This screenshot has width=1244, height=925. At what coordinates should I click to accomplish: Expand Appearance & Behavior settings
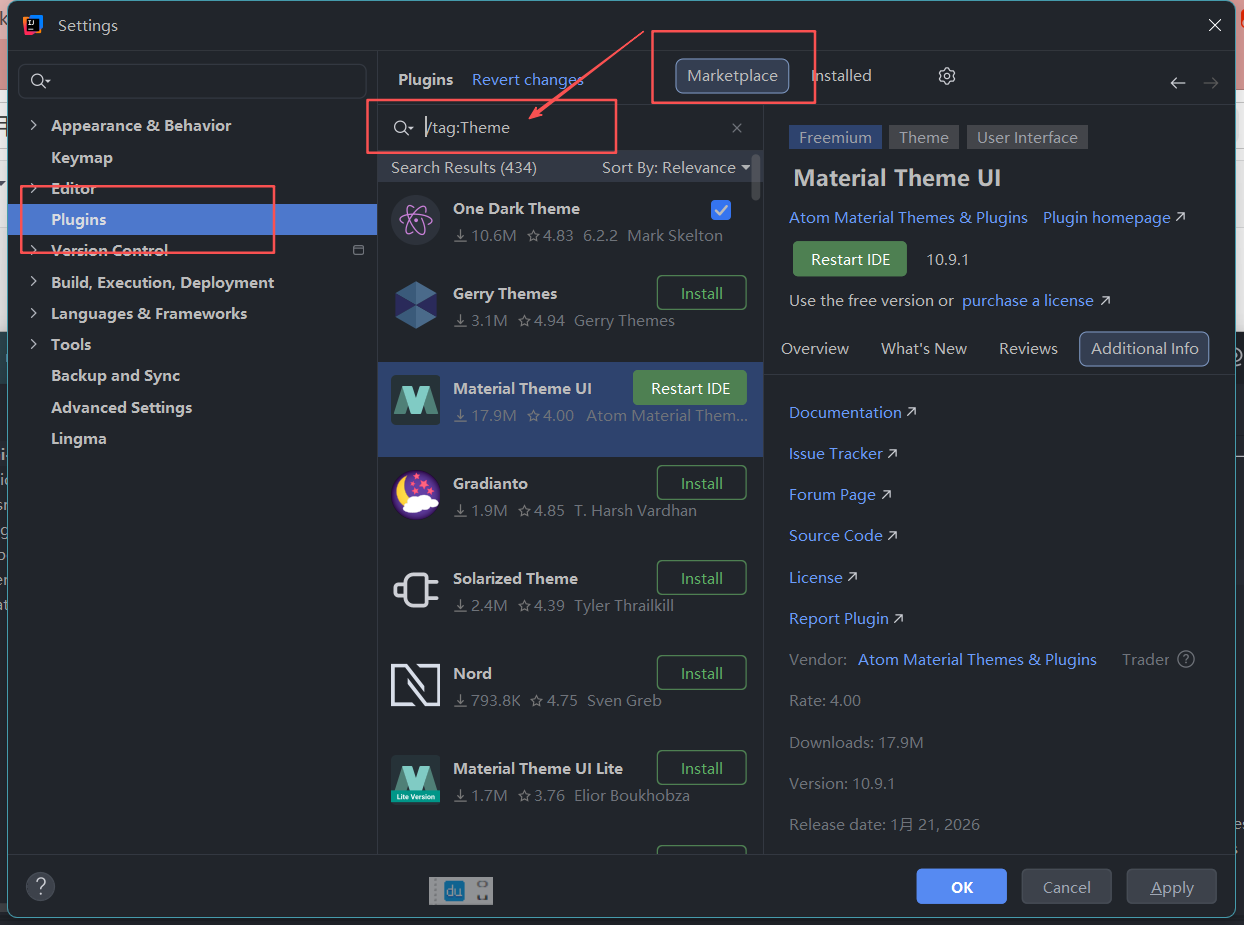pos(34,125)
